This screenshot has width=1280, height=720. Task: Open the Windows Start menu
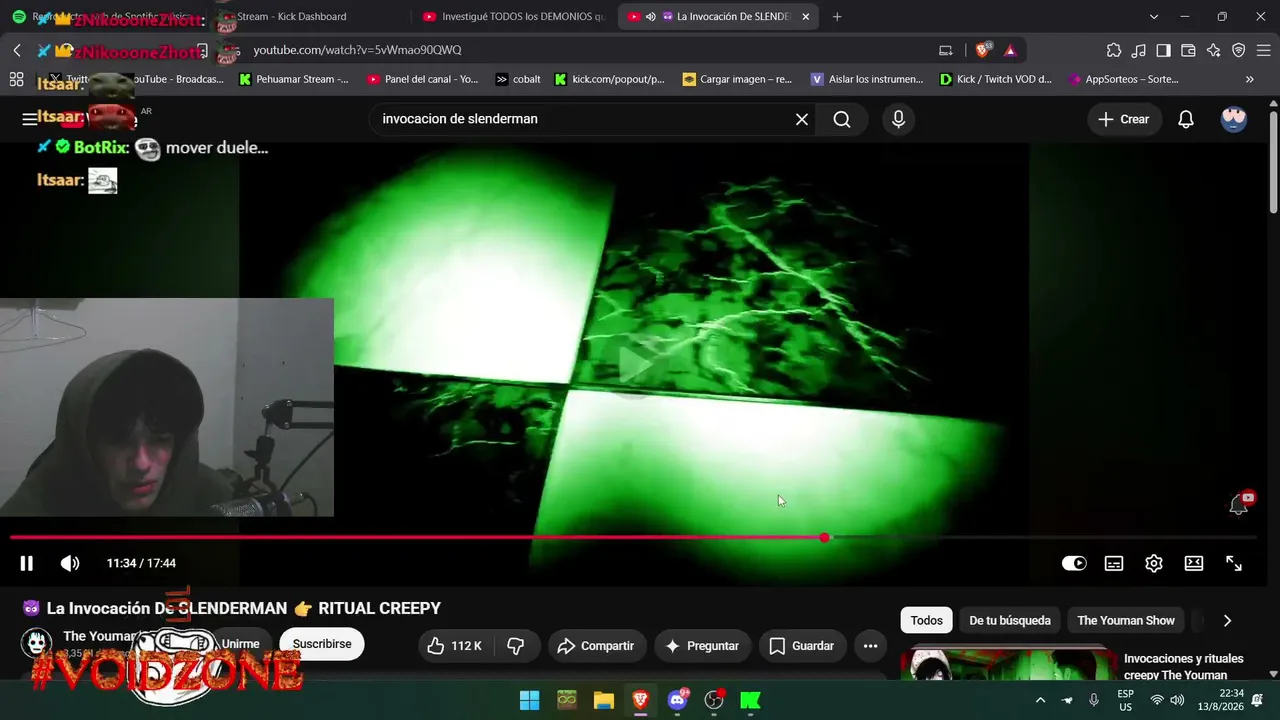530,700
